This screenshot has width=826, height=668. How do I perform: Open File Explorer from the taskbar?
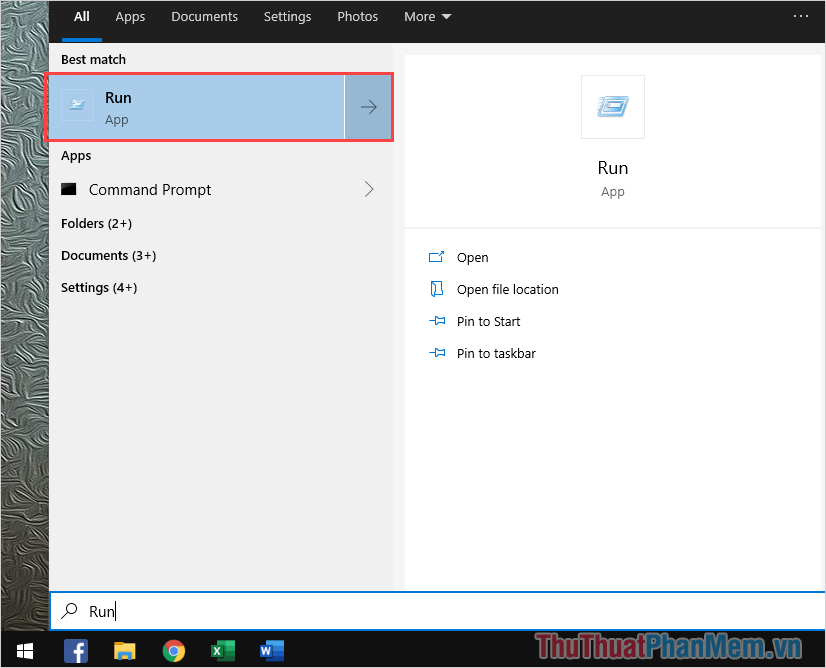(124, 651)
